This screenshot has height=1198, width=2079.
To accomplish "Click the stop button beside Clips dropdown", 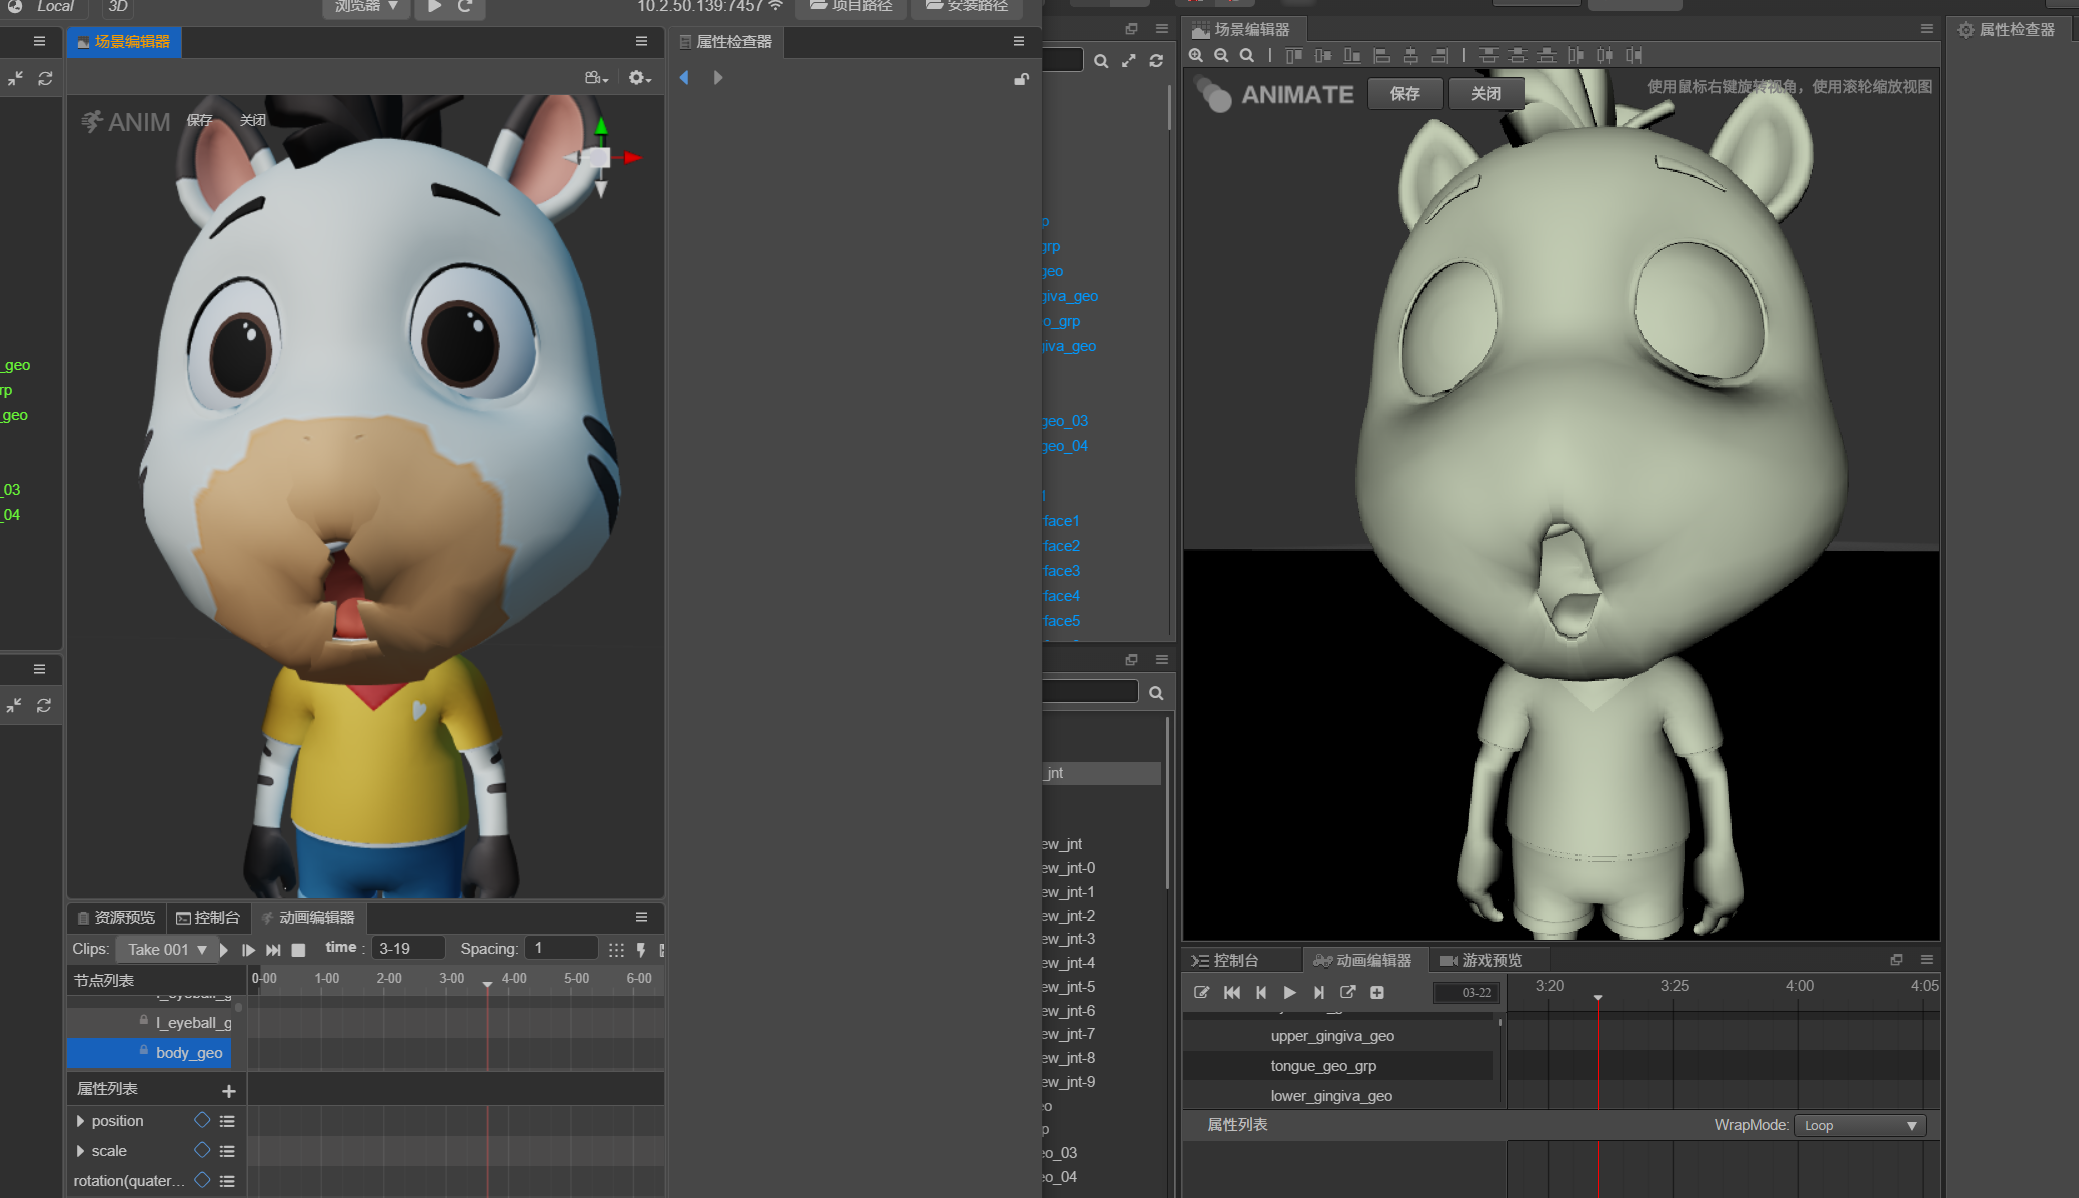I will point(298,950).
